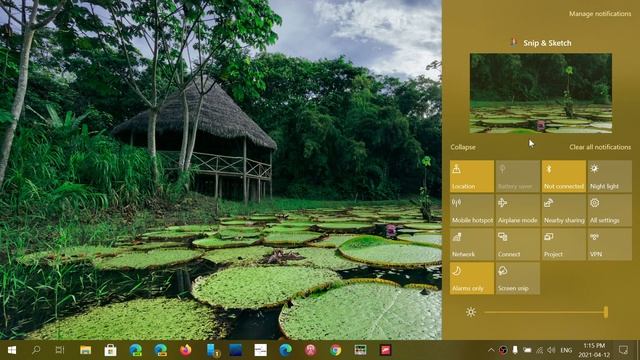The image size is (640, 360).
Task: Toggle Bluetooth Not connected tile
Action: coord(564,176)
